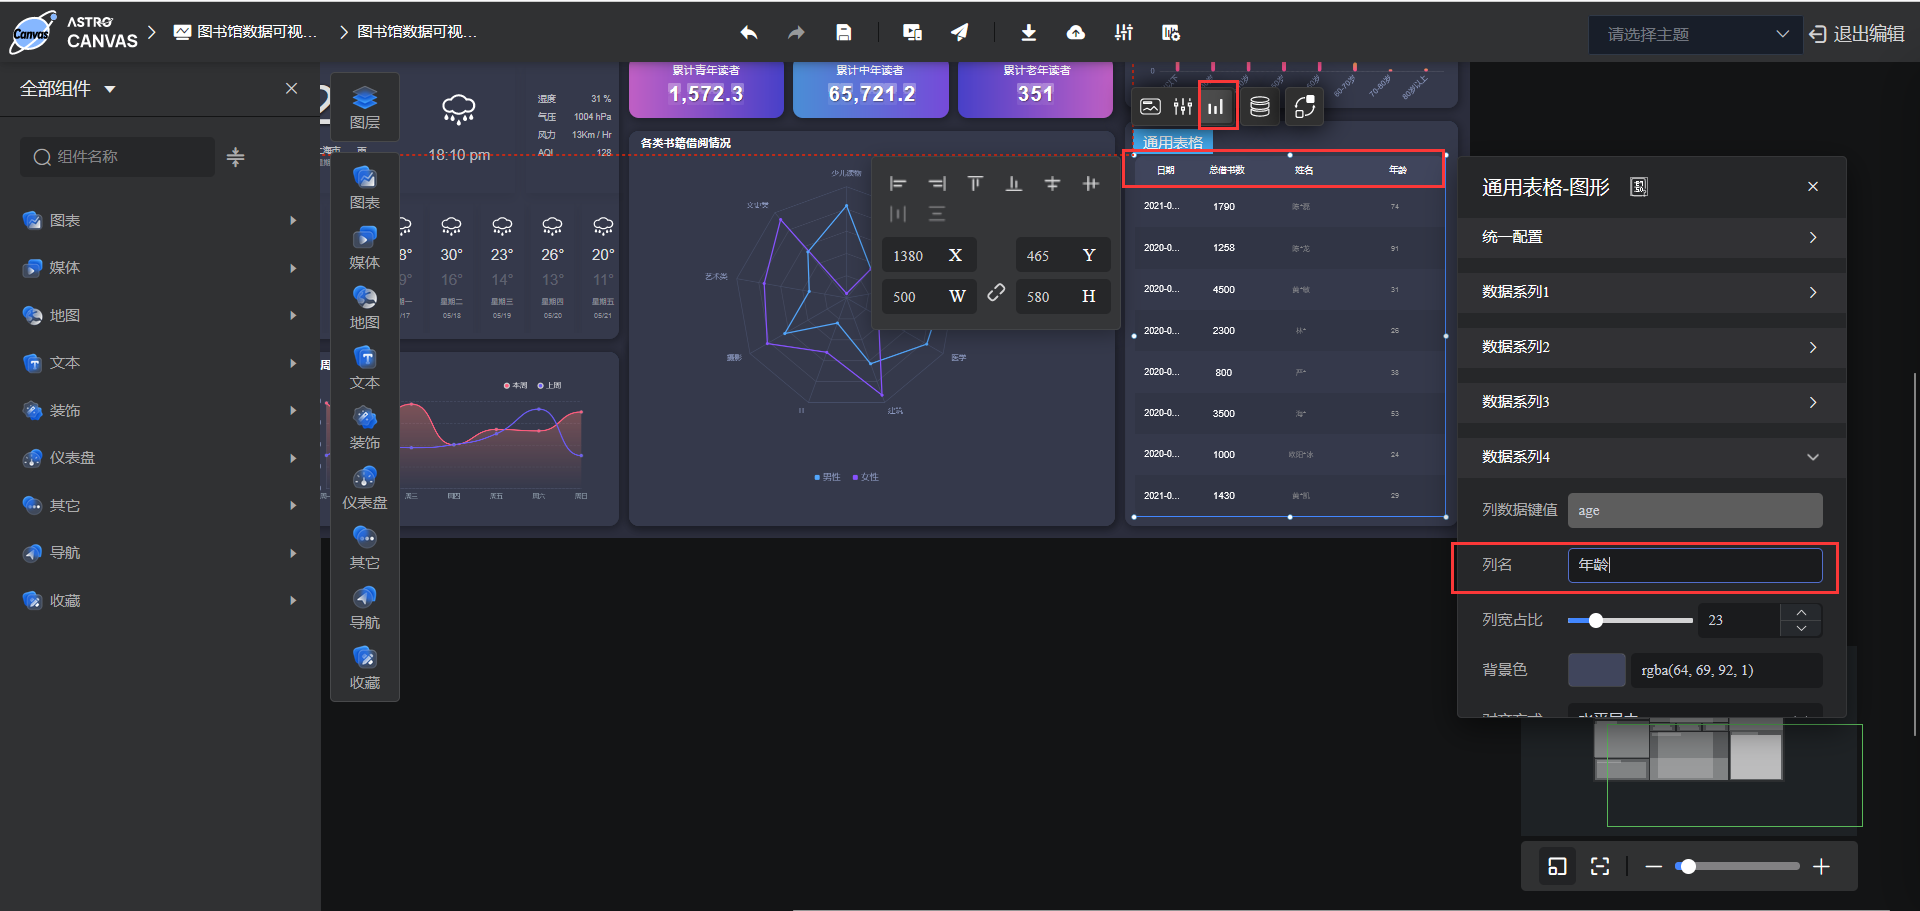Image resolution: width=1920 pixels, height=911 pixels.
Task: Collapse the 数据系列4 section
Action: pos(1651,457)
